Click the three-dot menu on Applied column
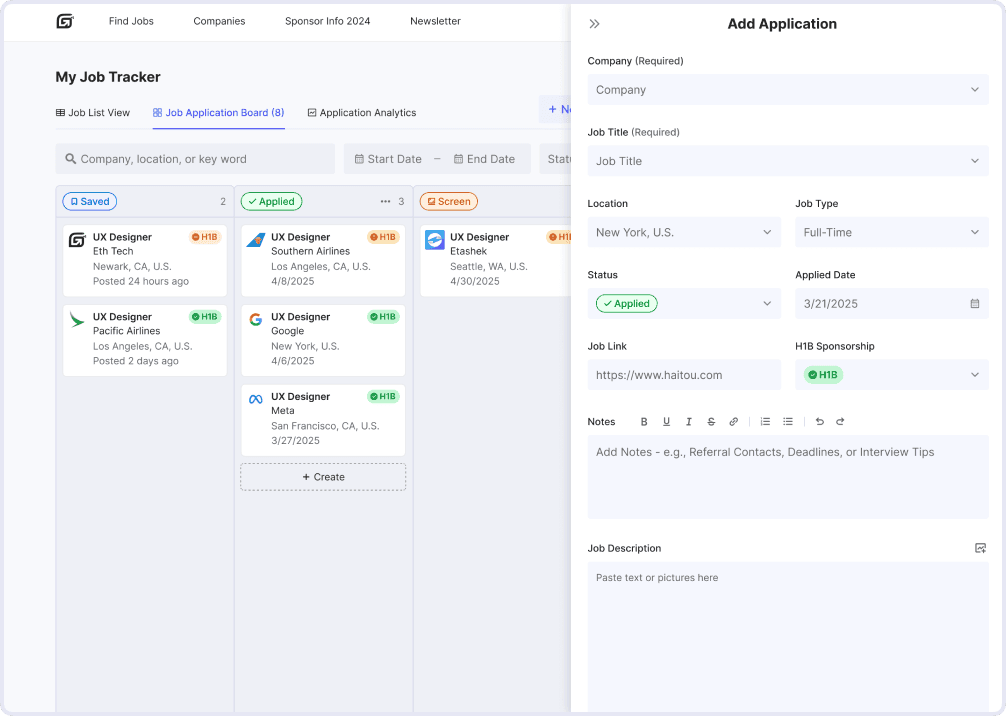 tap(385, 201)
